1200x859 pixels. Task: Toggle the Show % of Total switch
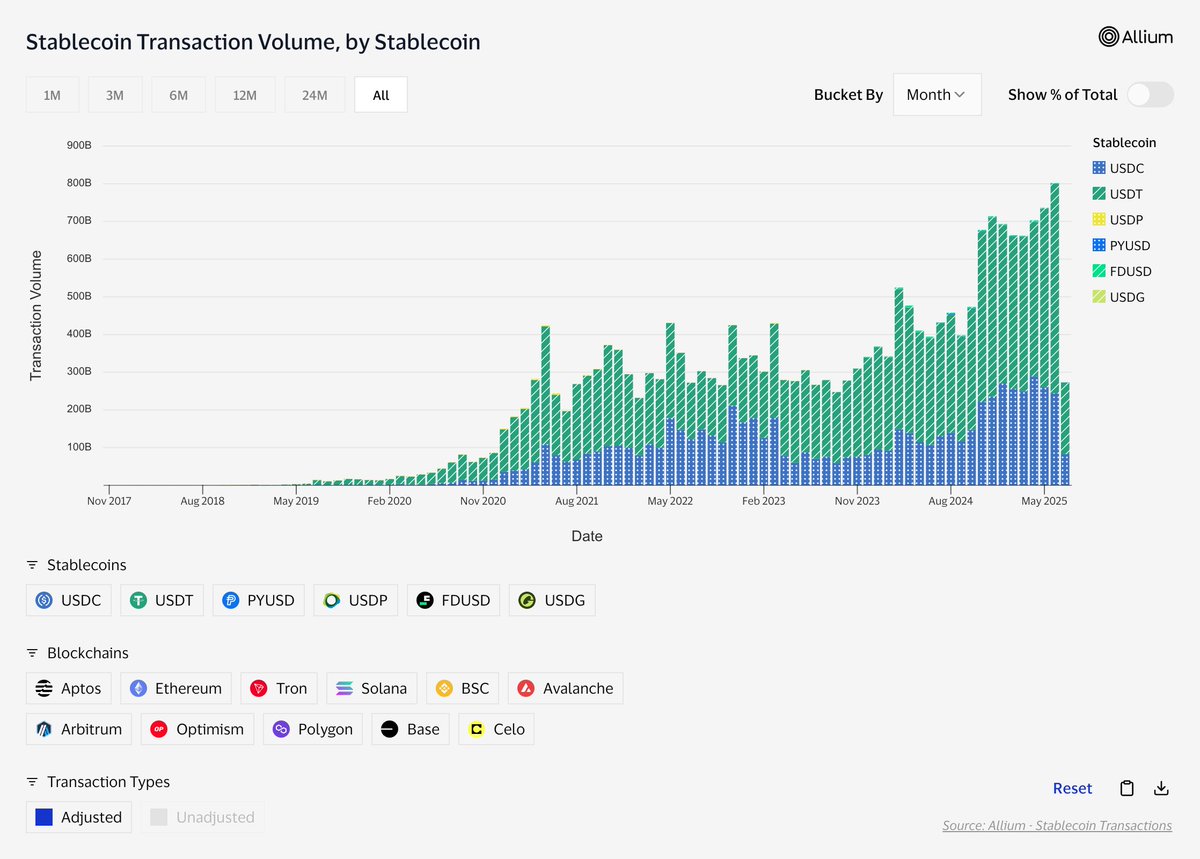[x=1150, y=94]
